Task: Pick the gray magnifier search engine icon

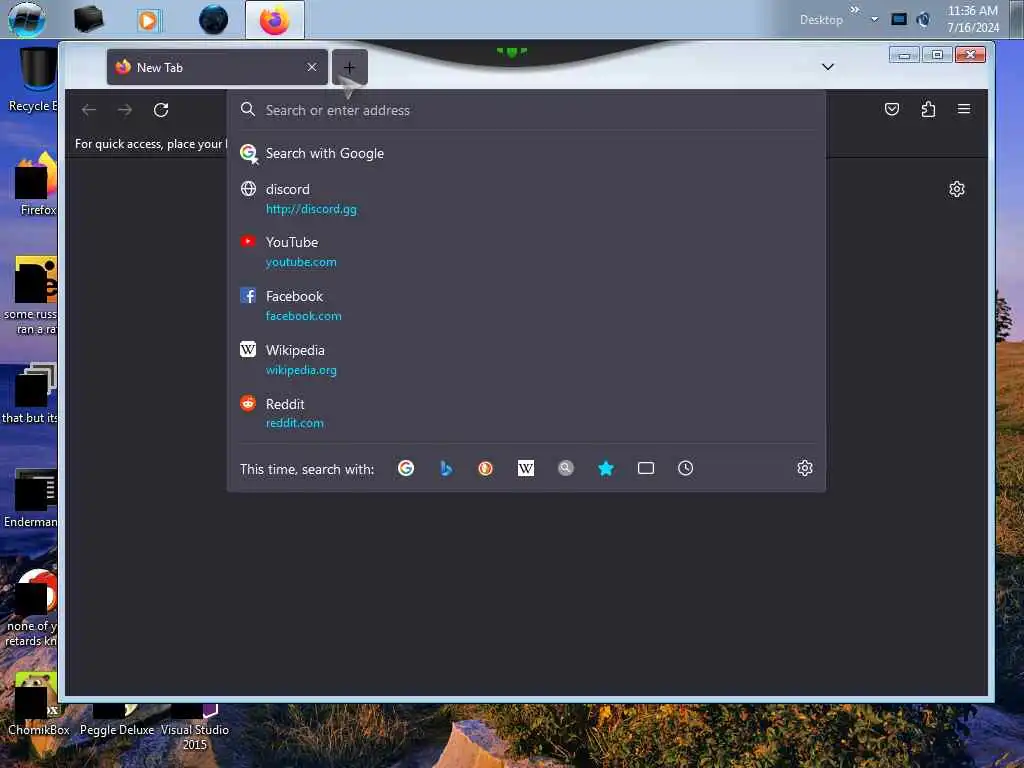Action: tap(566, 468)
